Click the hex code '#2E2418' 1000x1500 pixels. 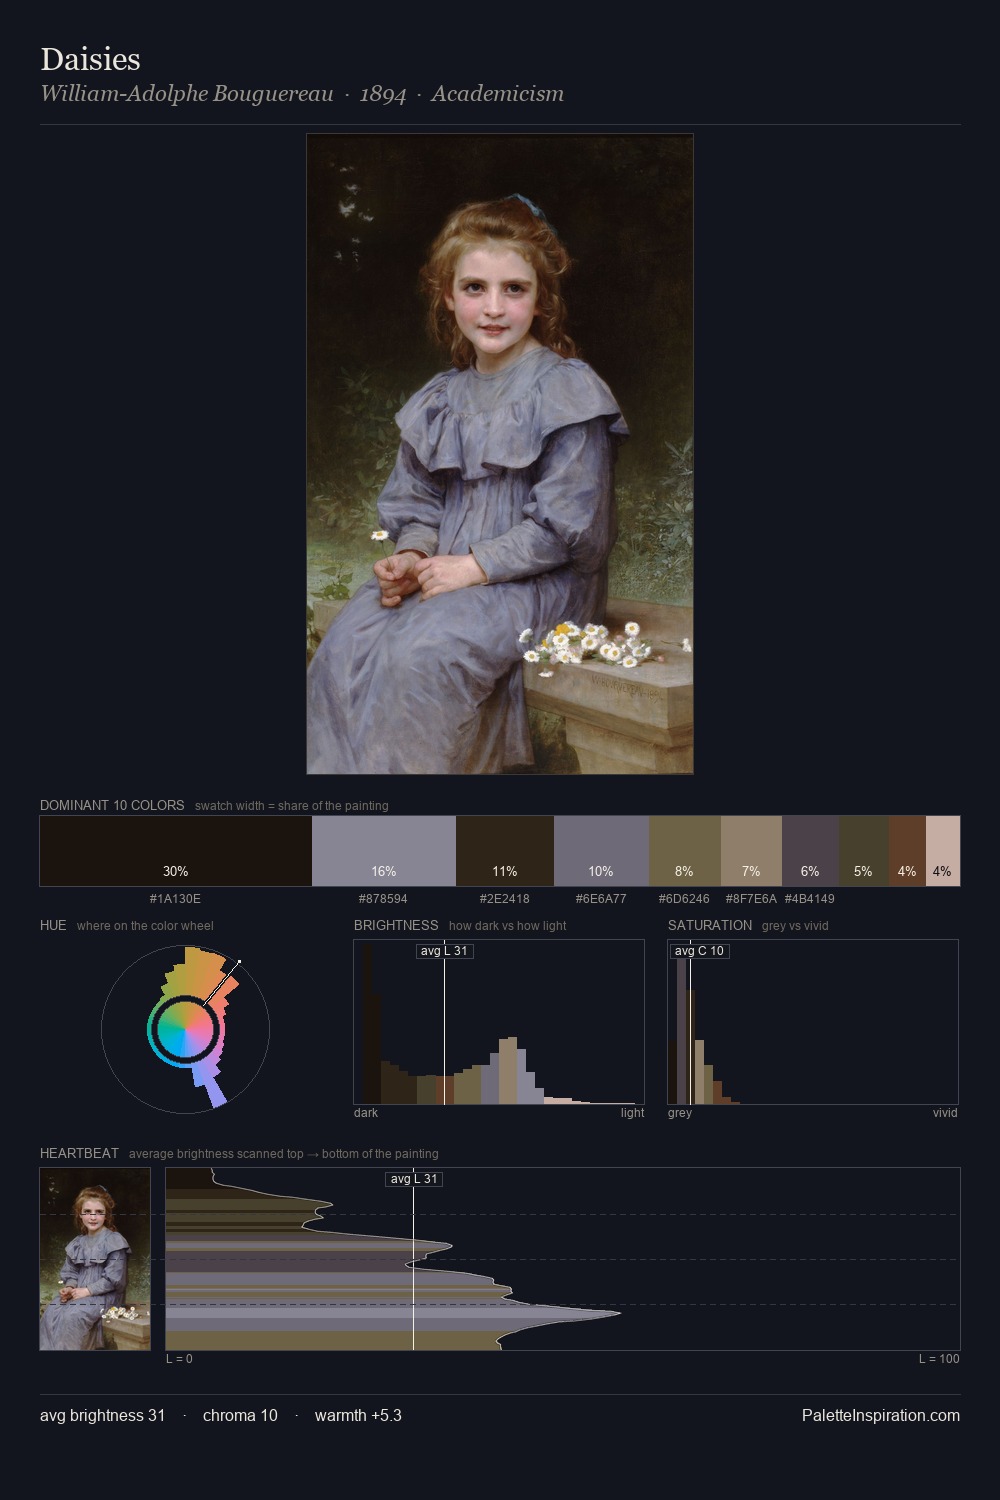coord(505,899)
